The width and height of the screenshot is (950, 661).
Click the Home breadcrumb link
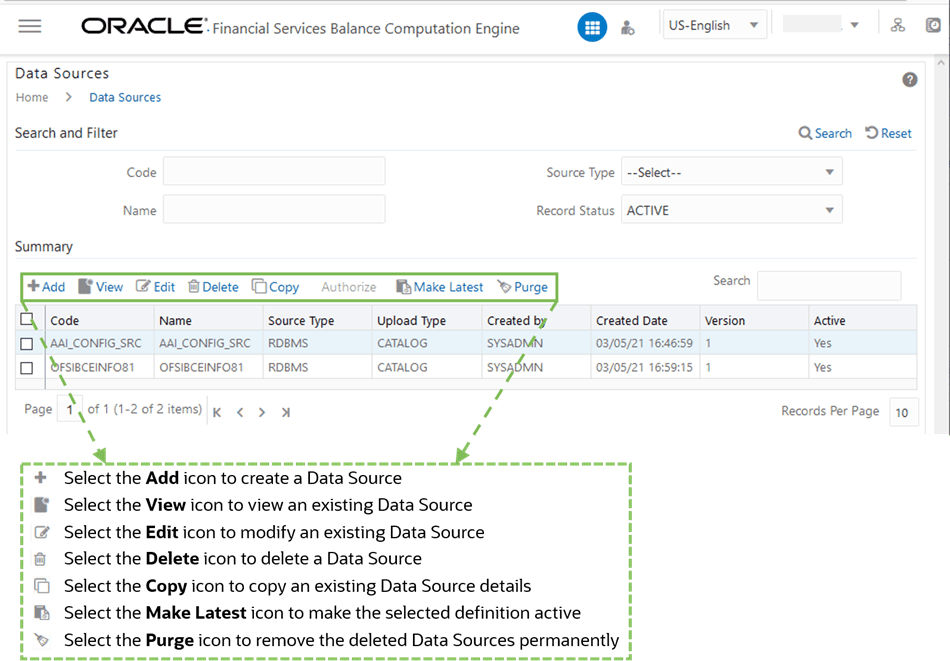point(32,98)
